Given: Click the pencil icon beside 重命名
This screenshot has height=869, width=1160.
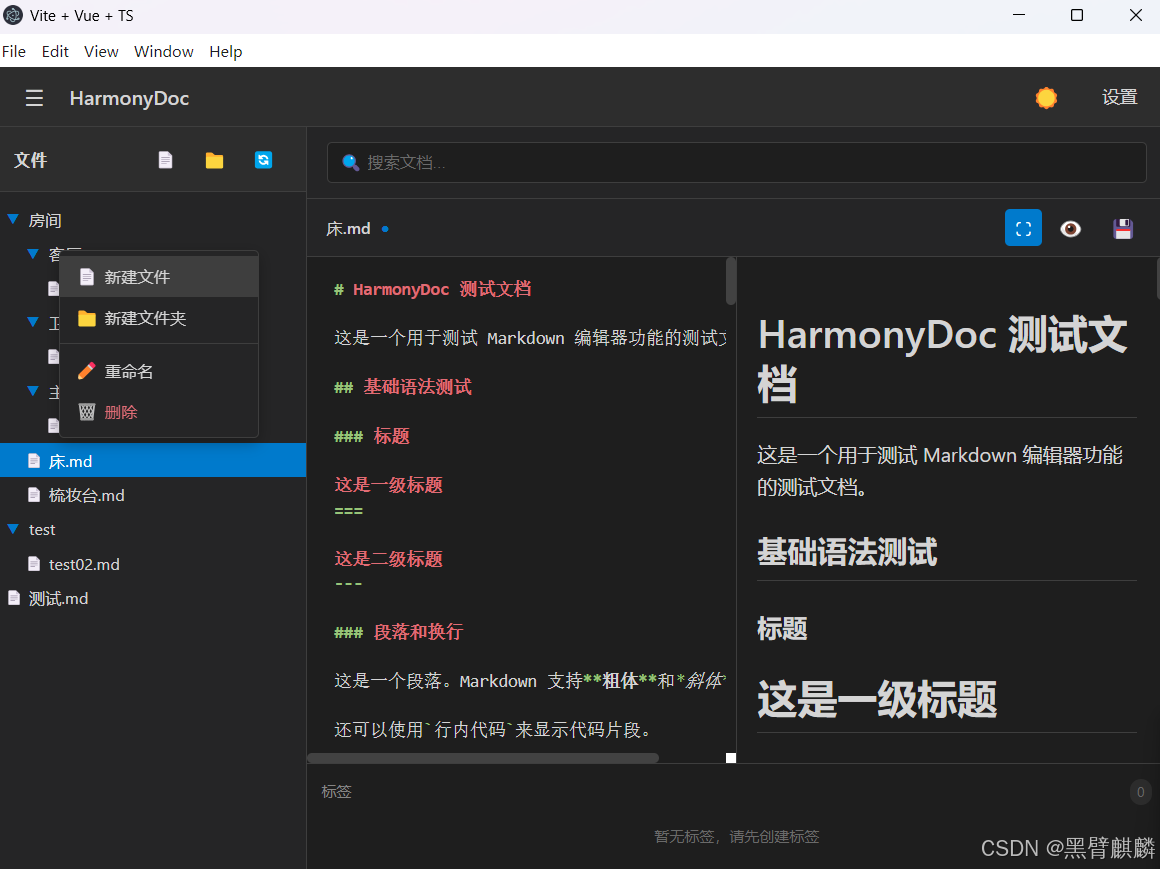Looking at the screenshot, I should (x=87, y=371).
